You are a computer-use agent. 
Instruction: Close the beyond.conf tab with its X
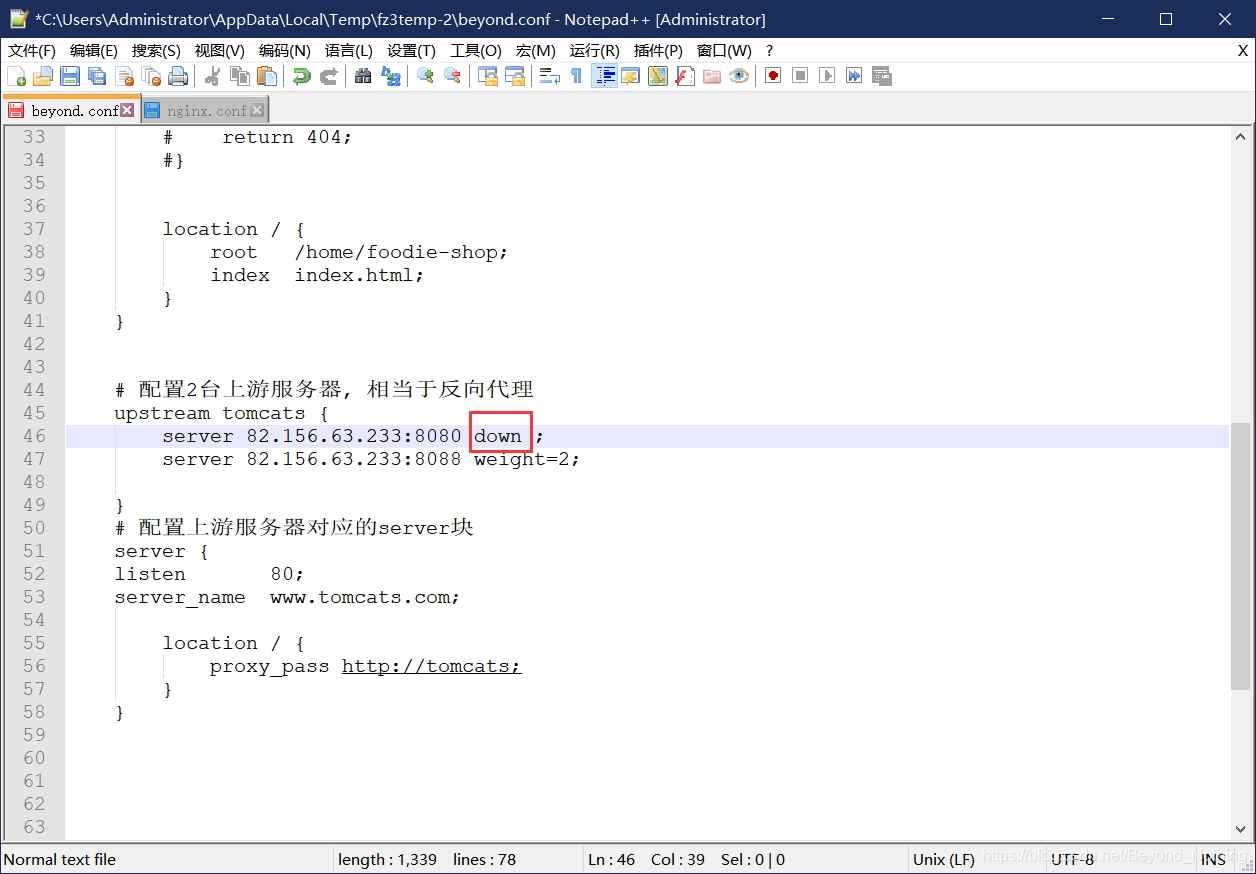click(x=127, y=110)
